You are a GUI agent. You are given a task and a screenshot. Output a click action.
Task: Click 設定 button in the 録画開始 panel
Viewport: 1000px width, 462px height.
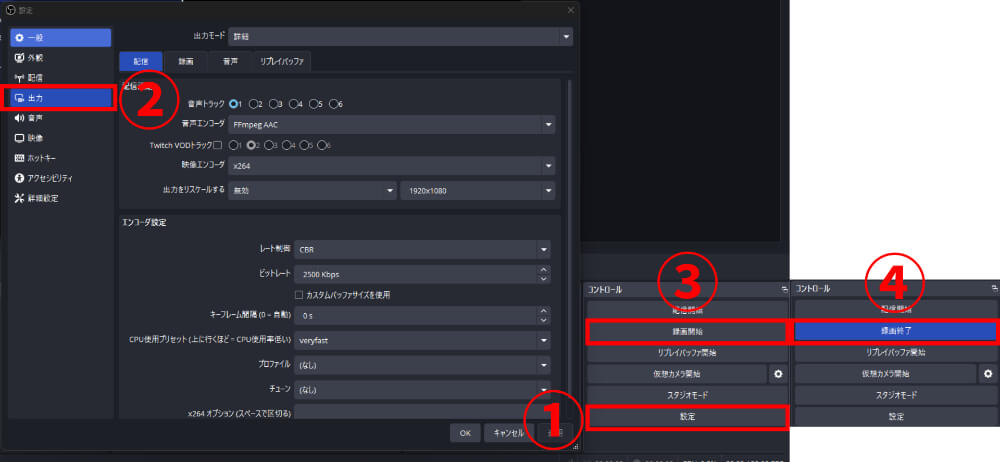687,417
